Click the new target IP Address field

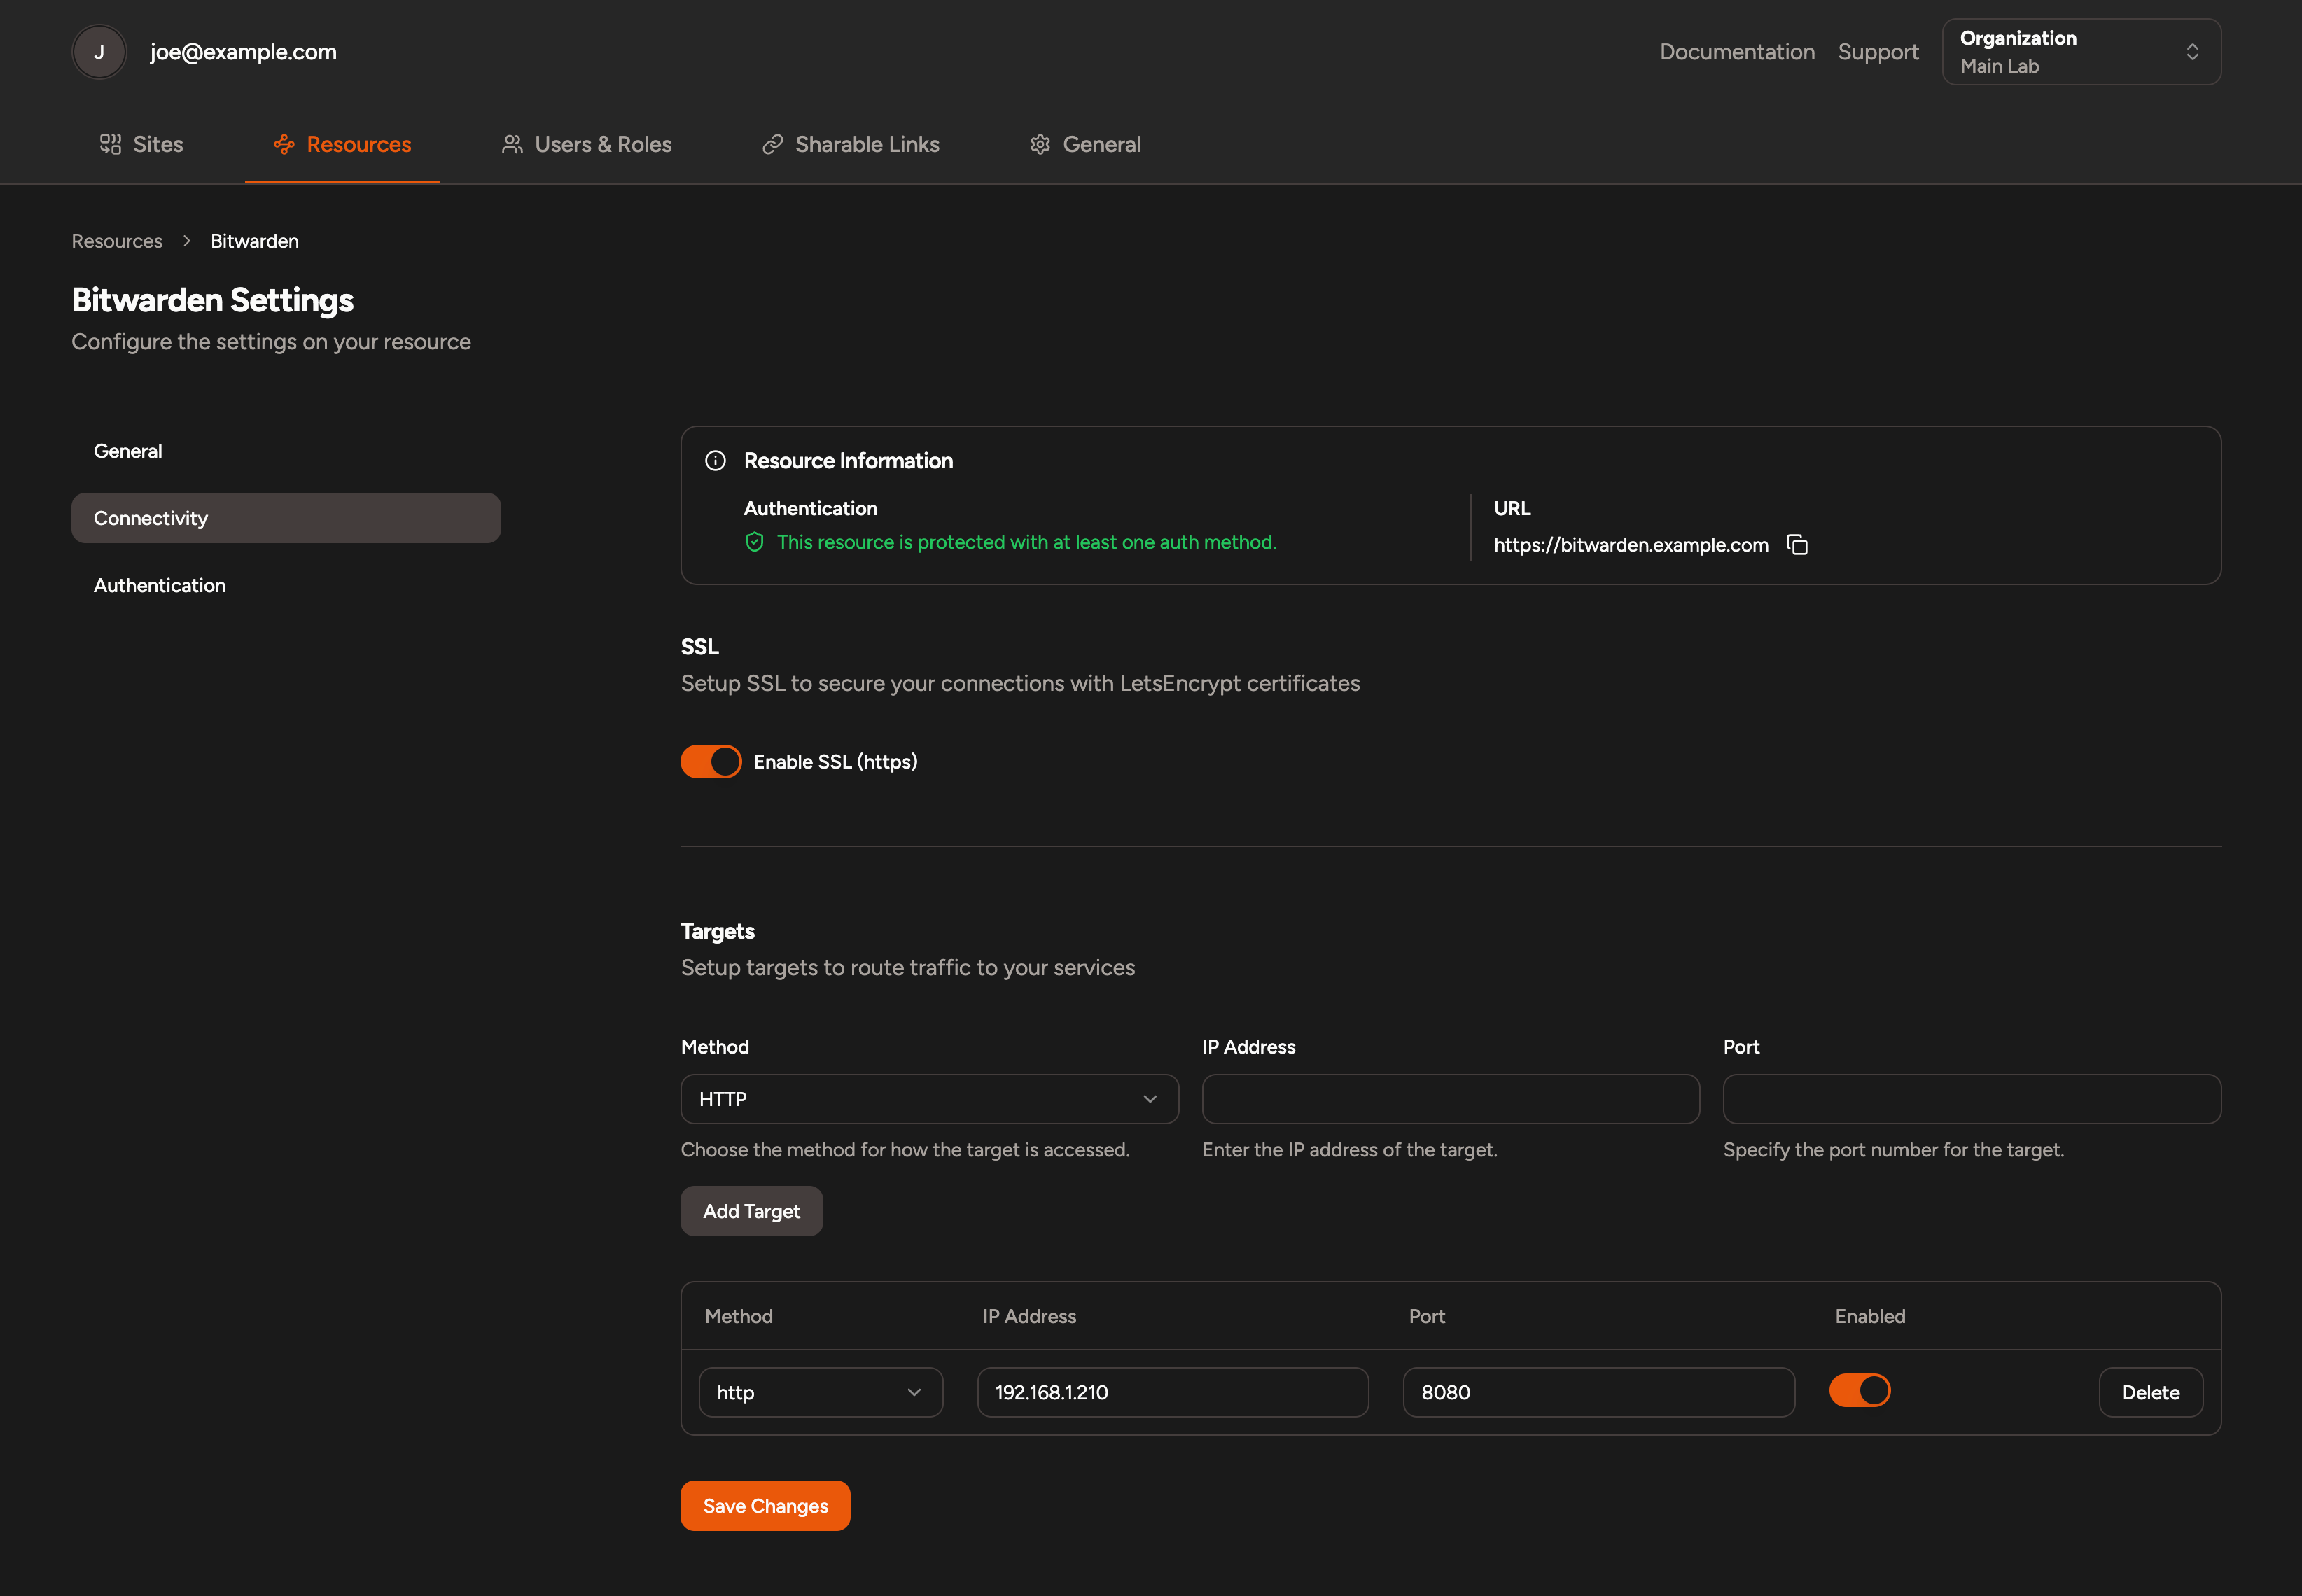click(1450, 1099)
